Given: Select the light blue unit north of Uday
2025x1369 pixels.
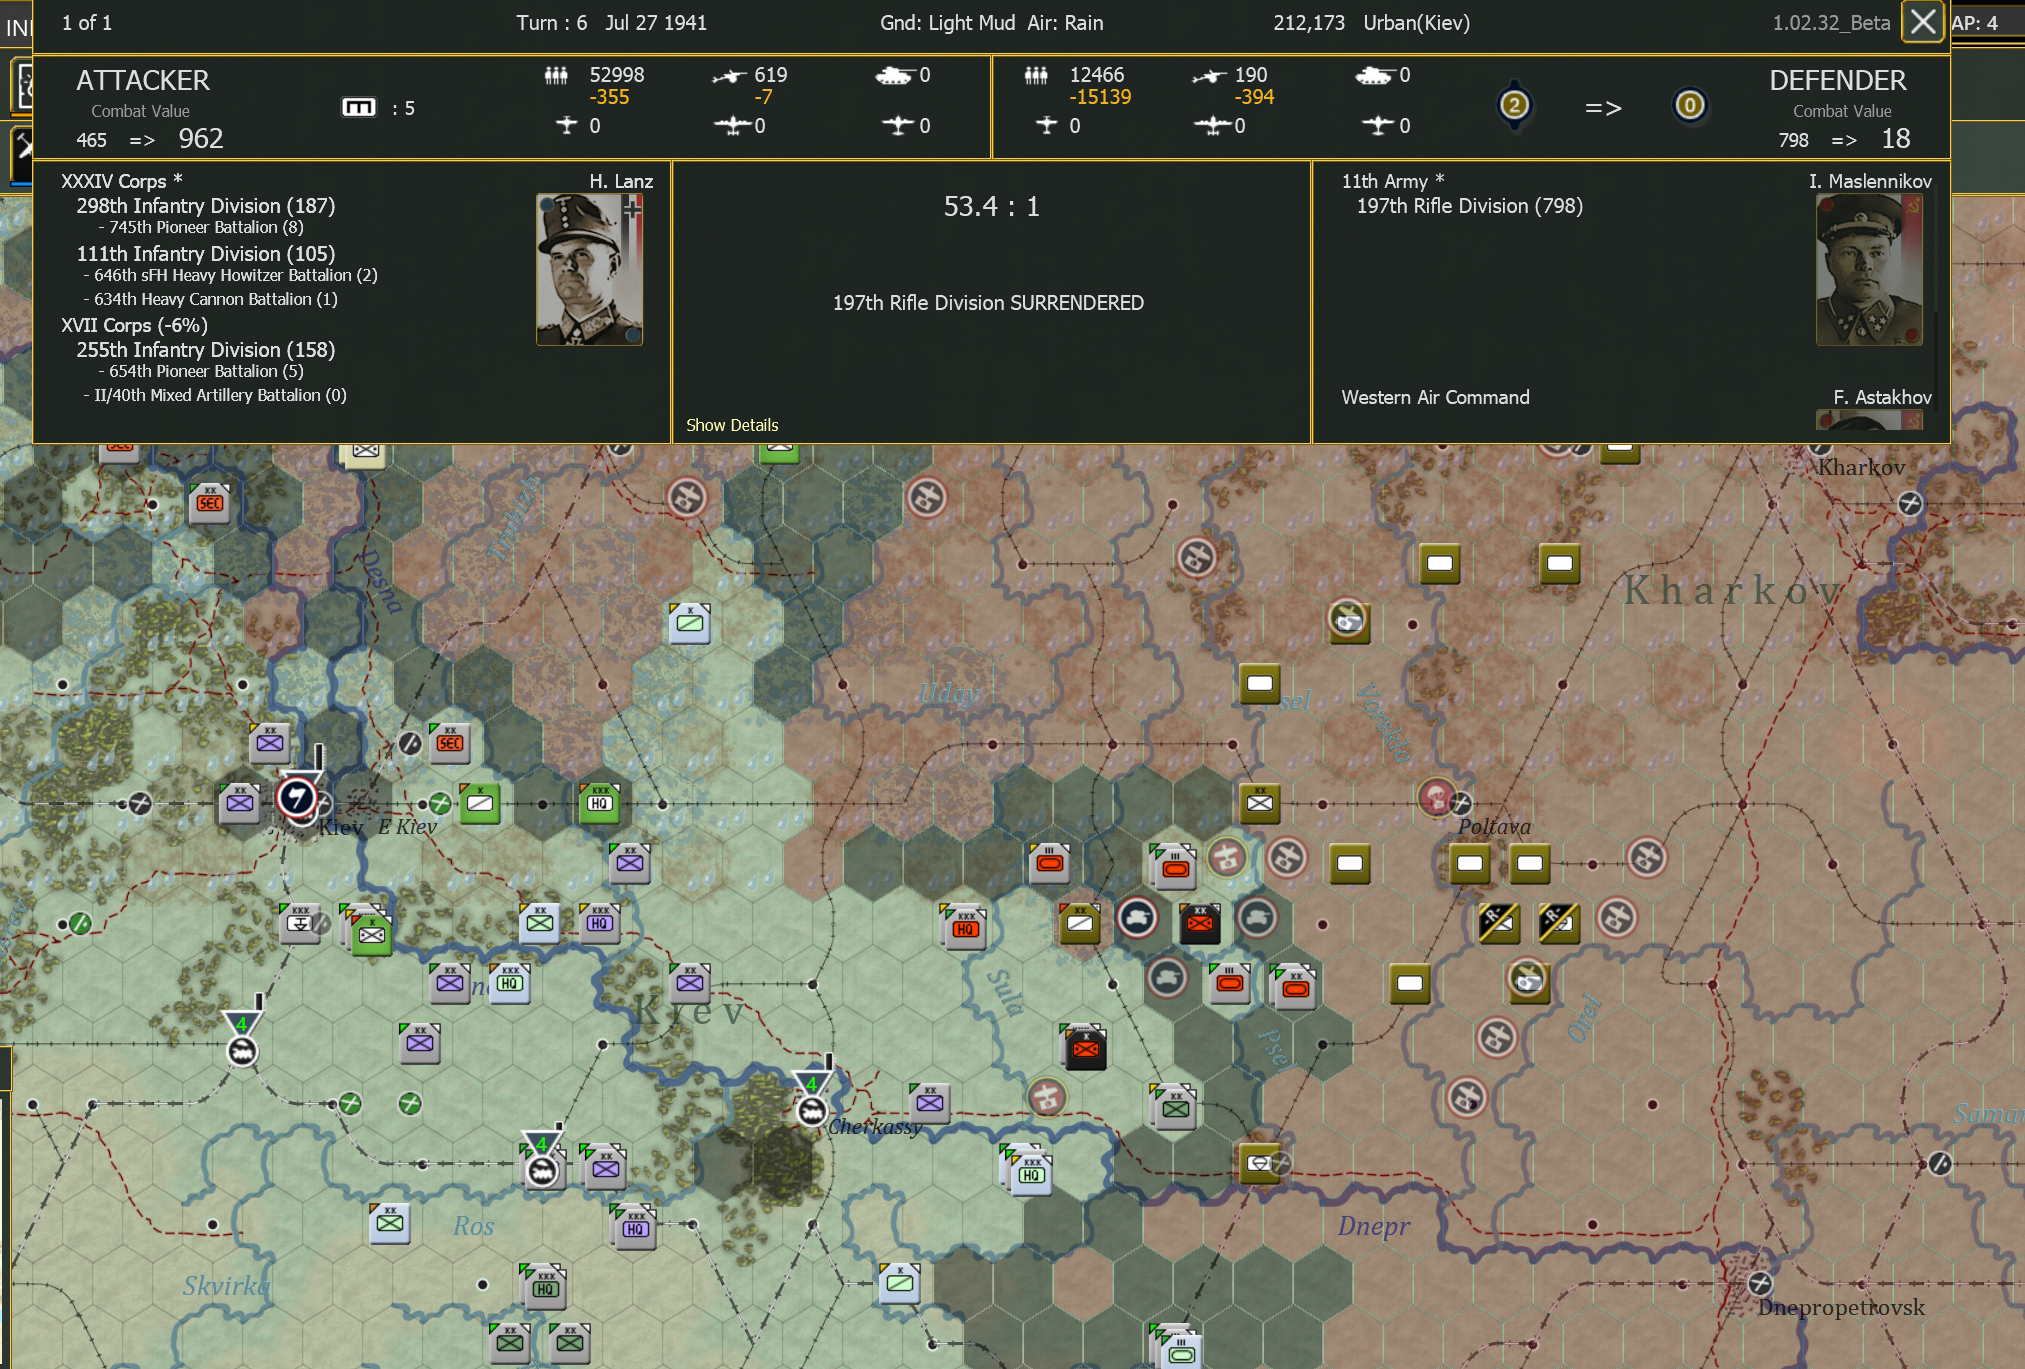Looking at the screenshot, I should click(689, 622).
